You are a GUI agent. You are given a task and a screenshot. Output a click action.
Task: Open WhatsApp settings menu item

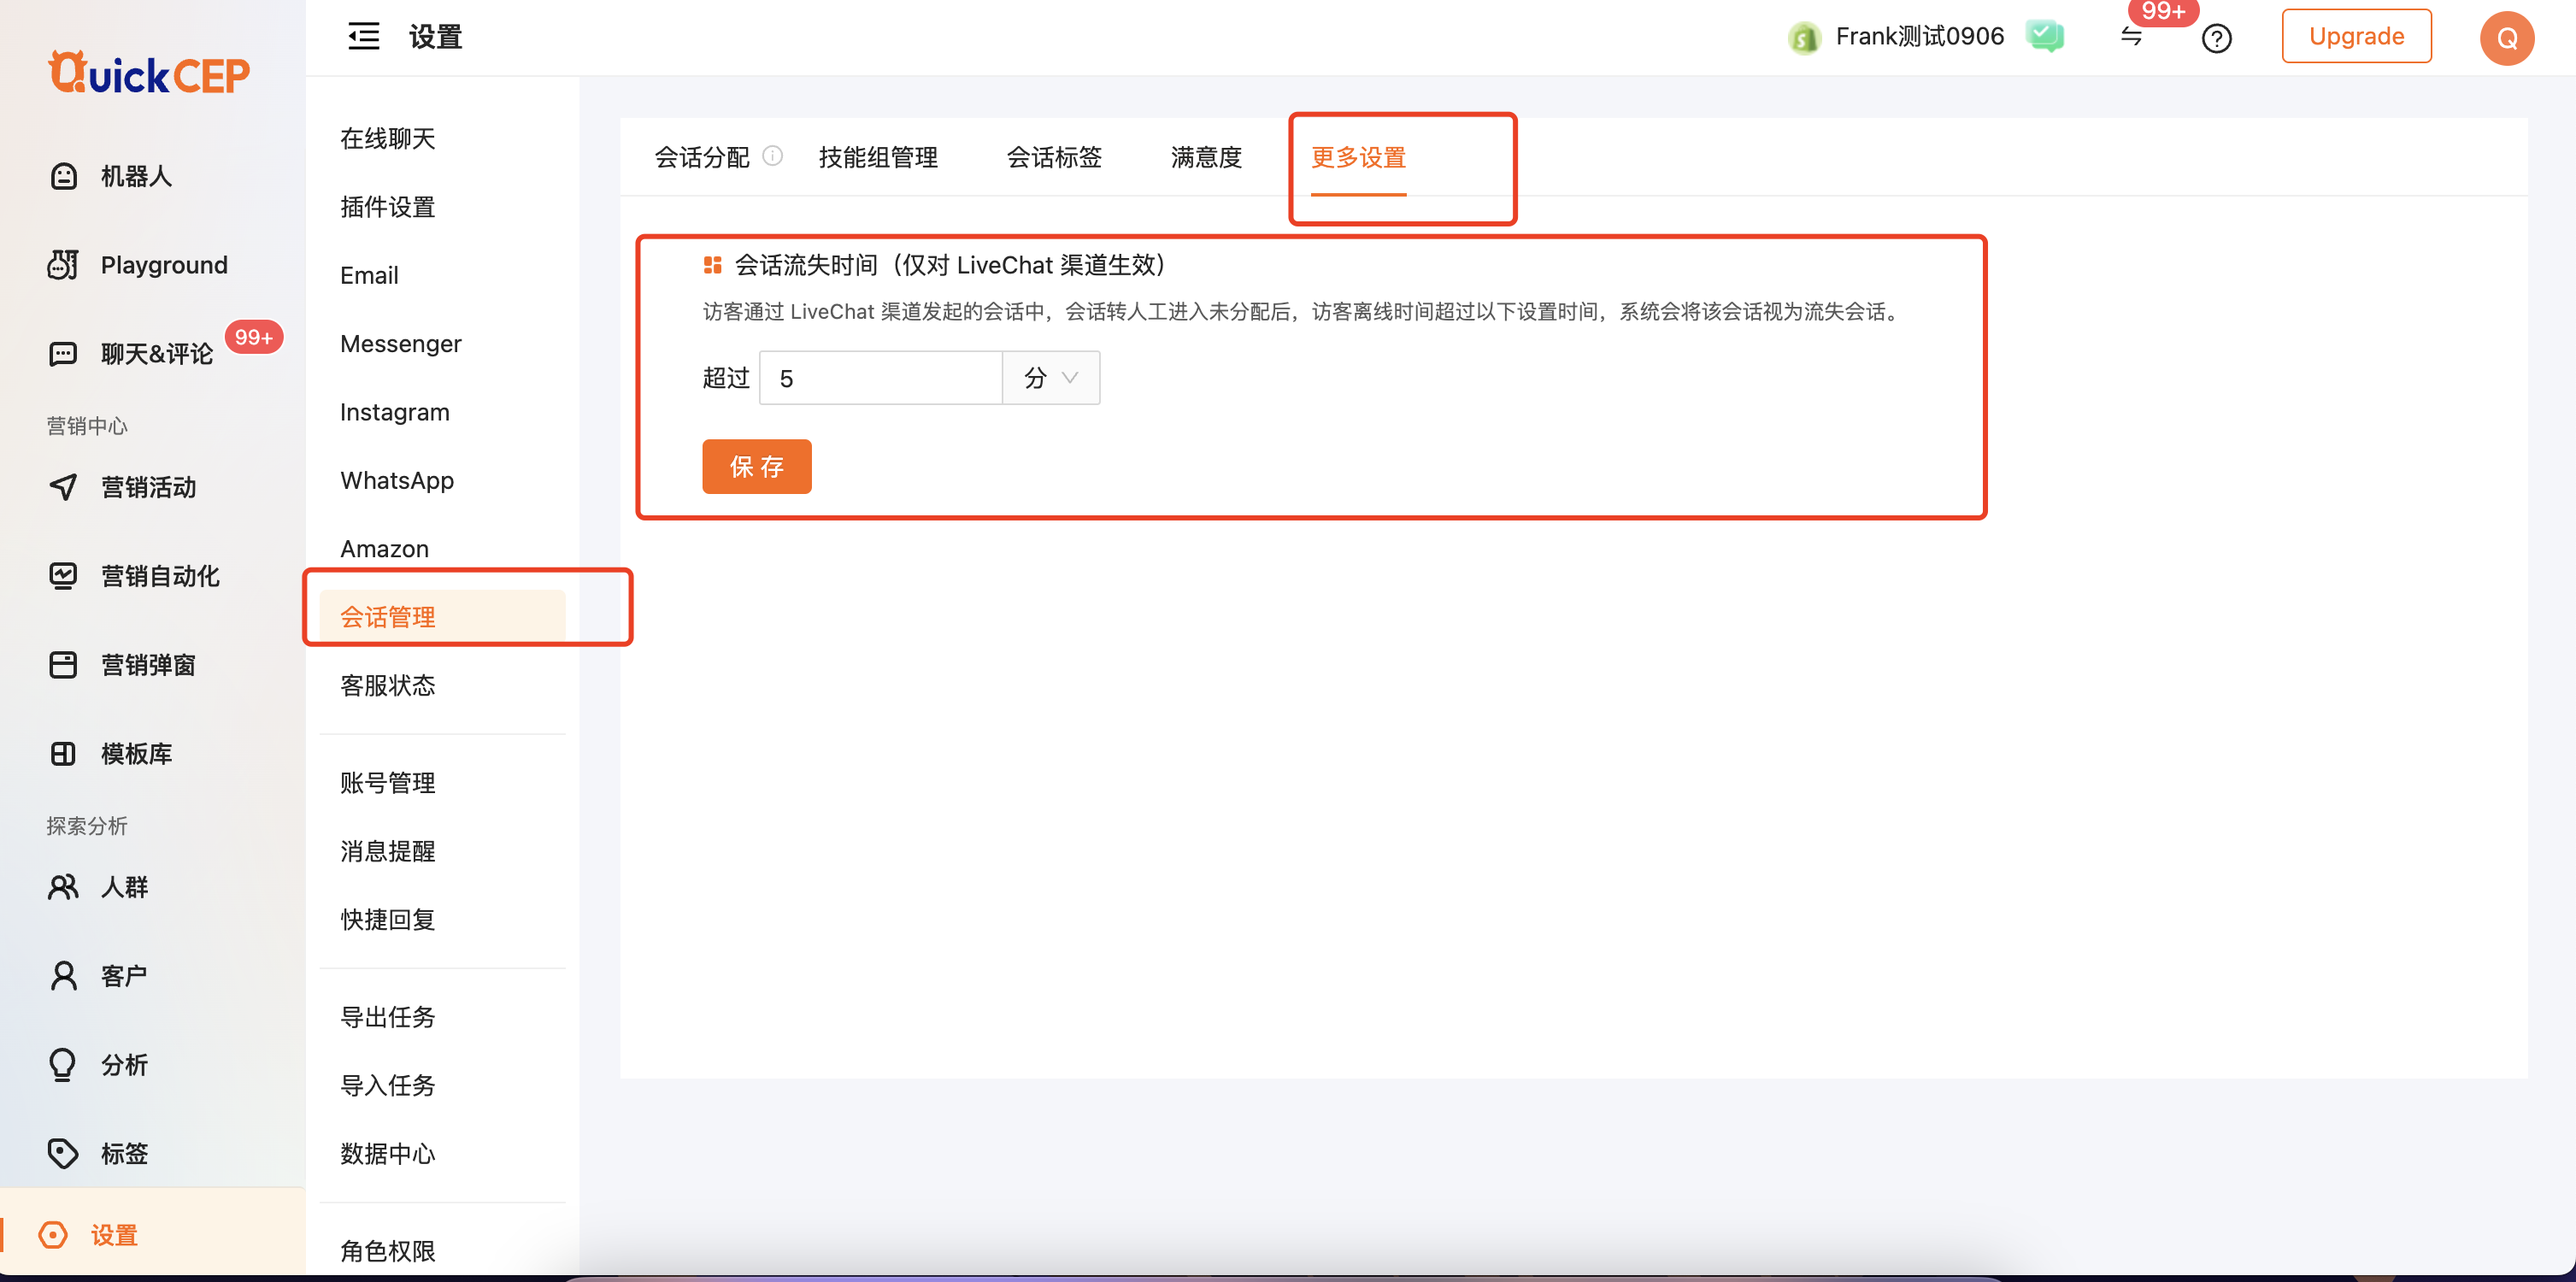[396, 480]
